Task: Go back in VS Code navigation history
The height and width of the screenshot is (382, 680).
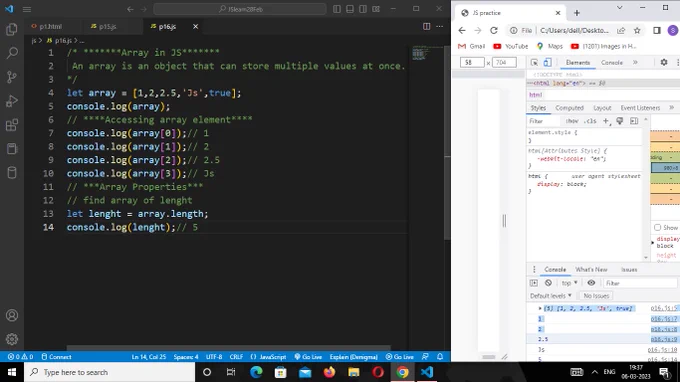Action: click(130, 9)
